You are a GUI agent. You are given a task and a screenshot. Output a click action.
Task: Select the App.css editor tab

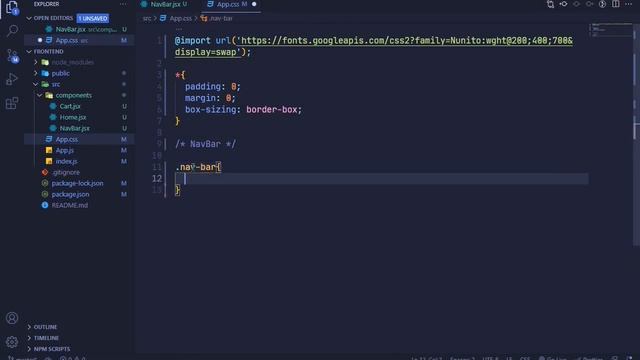(x=232, y=4)
